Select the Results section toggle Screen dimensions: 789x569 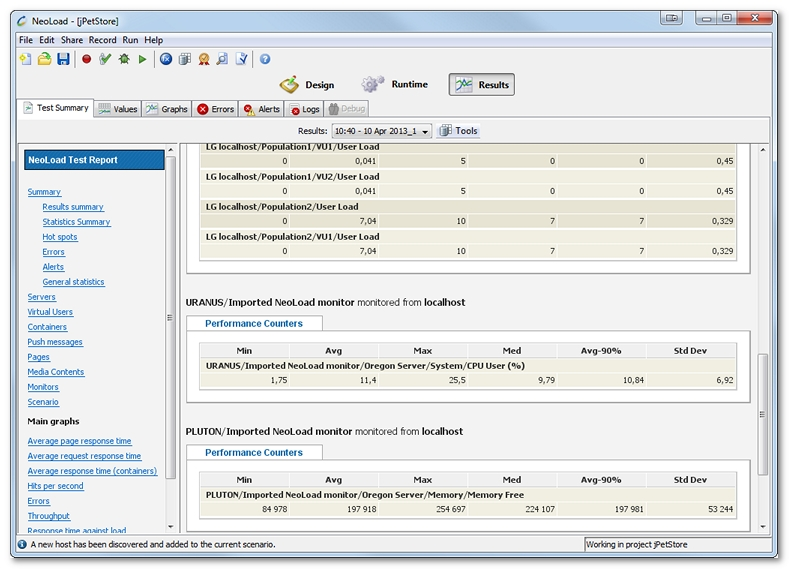[x=482, y=85]
